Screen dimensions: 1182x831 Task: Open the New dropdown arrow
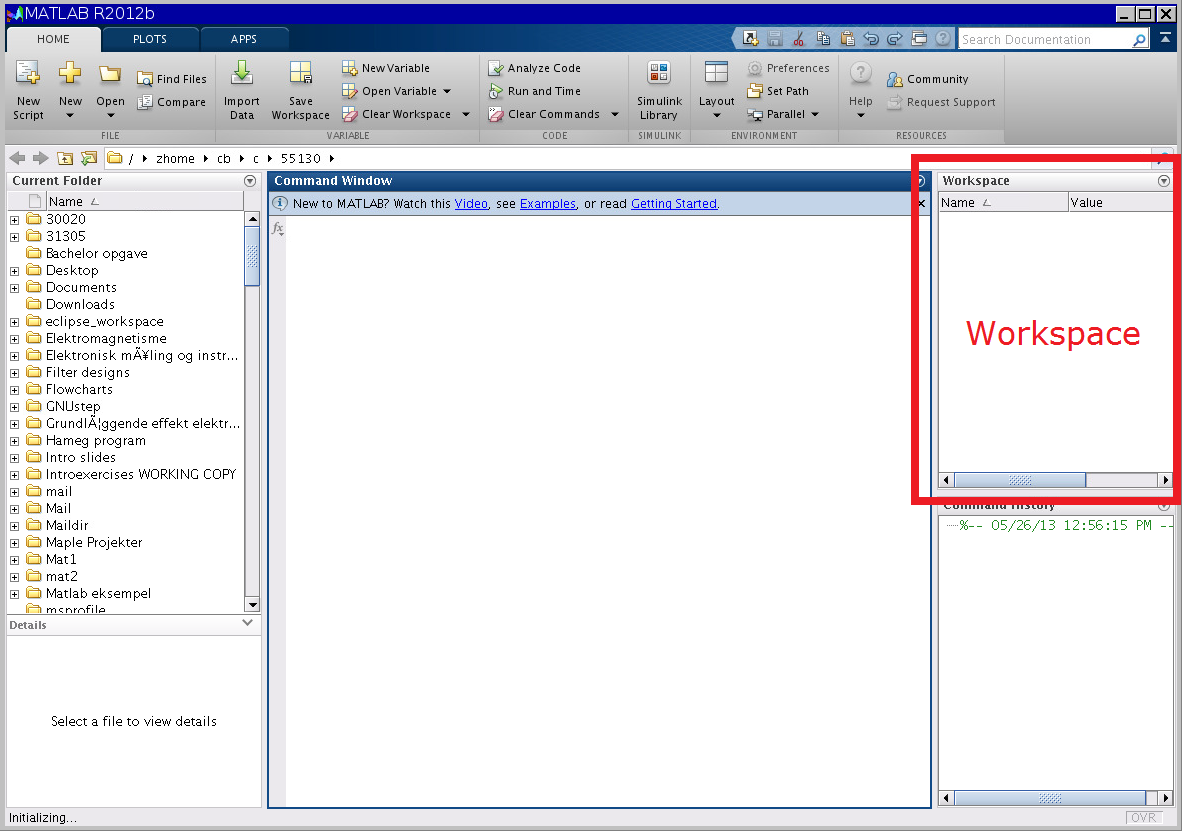click(x=70, y=115)
